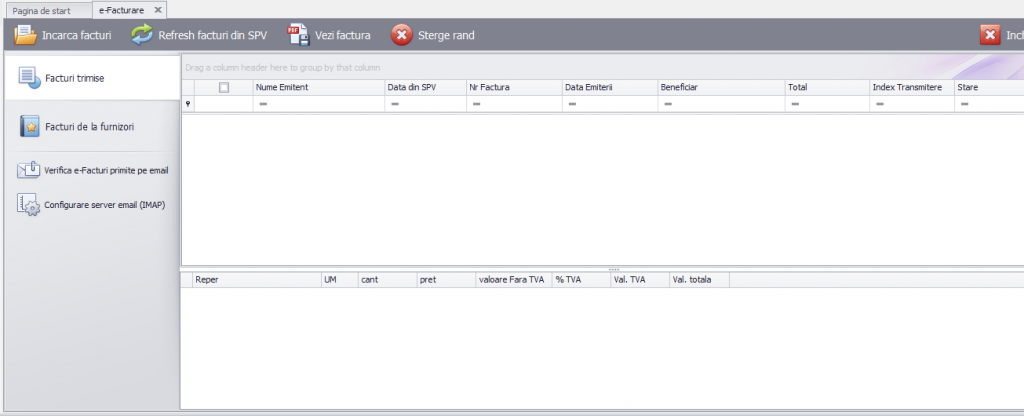Click the red close icon at toolbar right

990,35
